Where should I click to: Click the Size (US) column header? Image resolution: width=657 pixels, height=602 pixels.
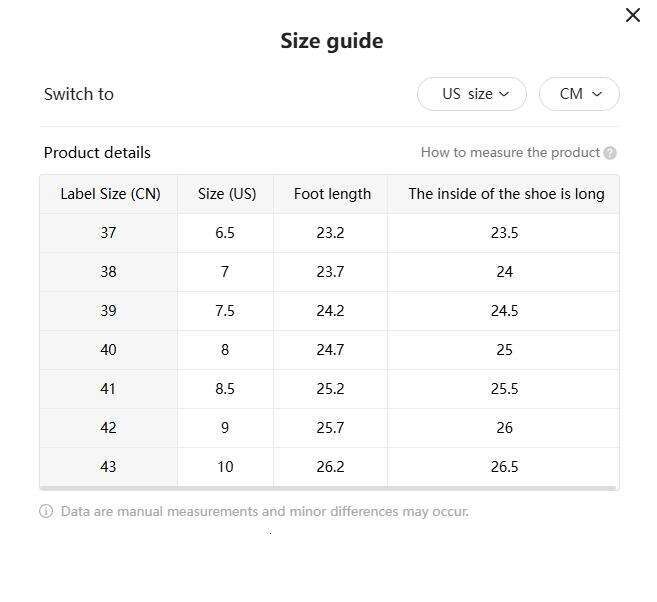226,194
